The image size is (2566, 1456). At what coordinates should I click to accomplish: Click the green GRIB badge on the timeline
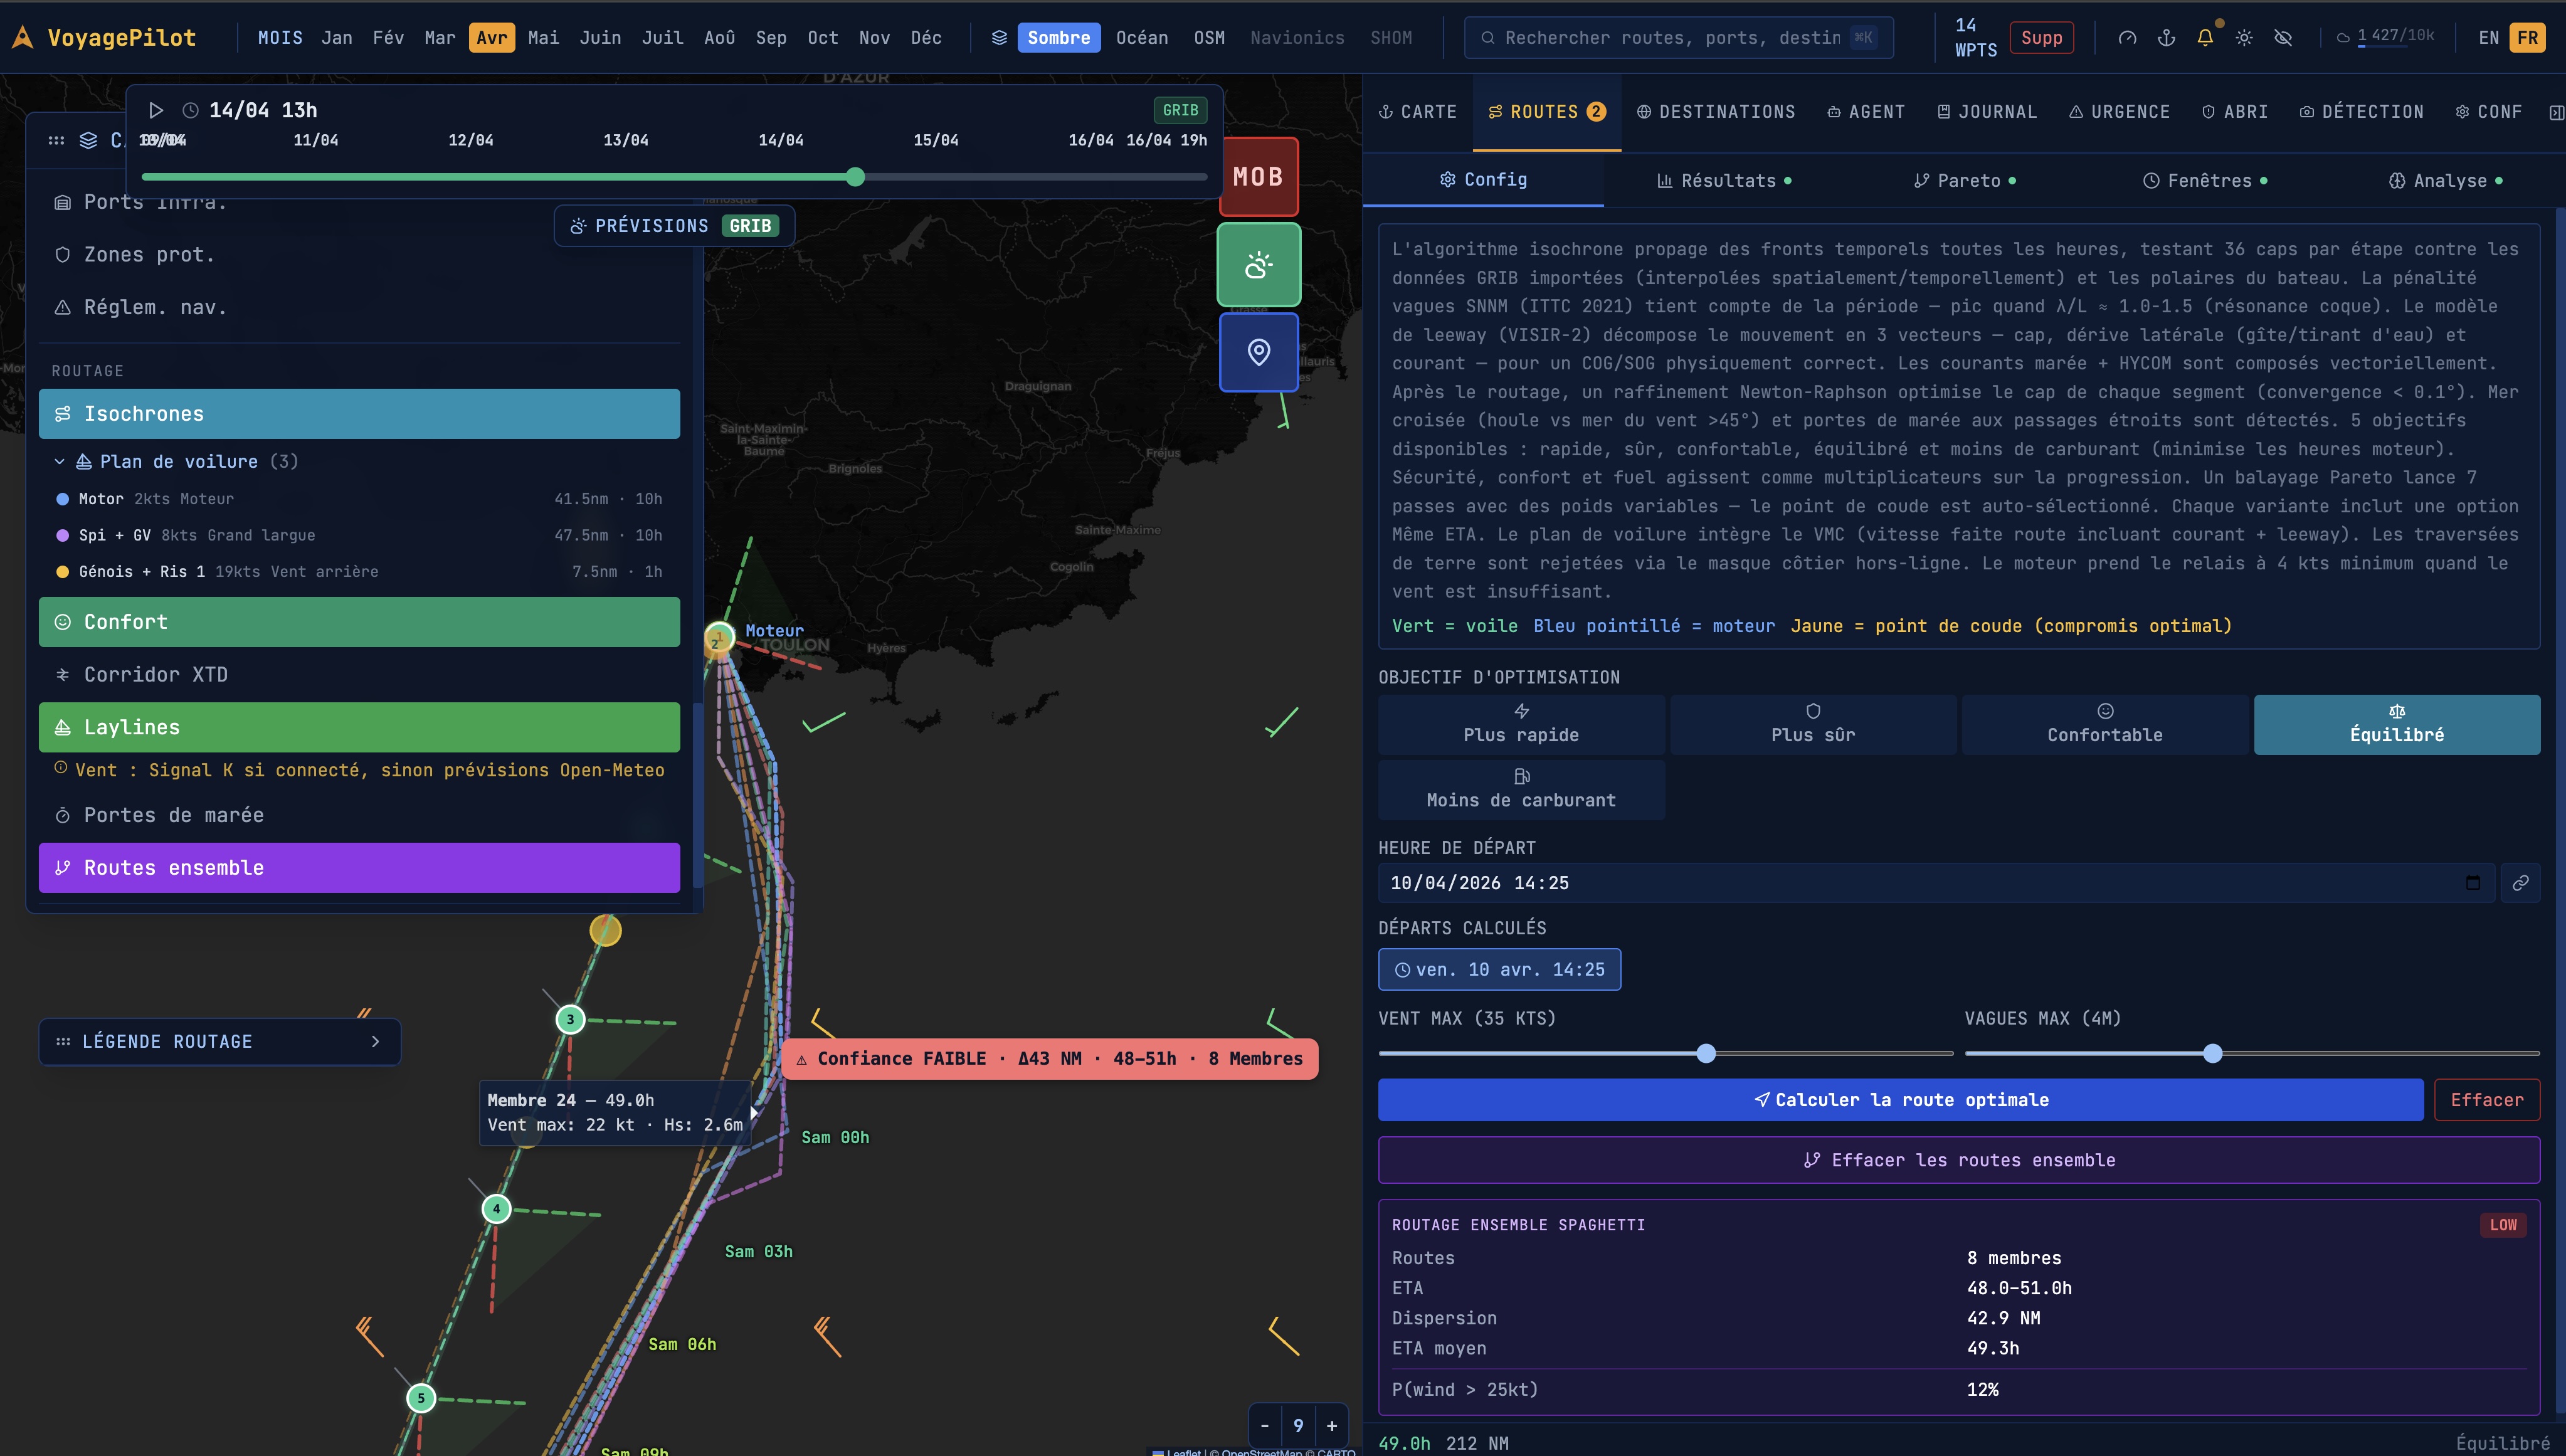click(x=1180, y=110)
